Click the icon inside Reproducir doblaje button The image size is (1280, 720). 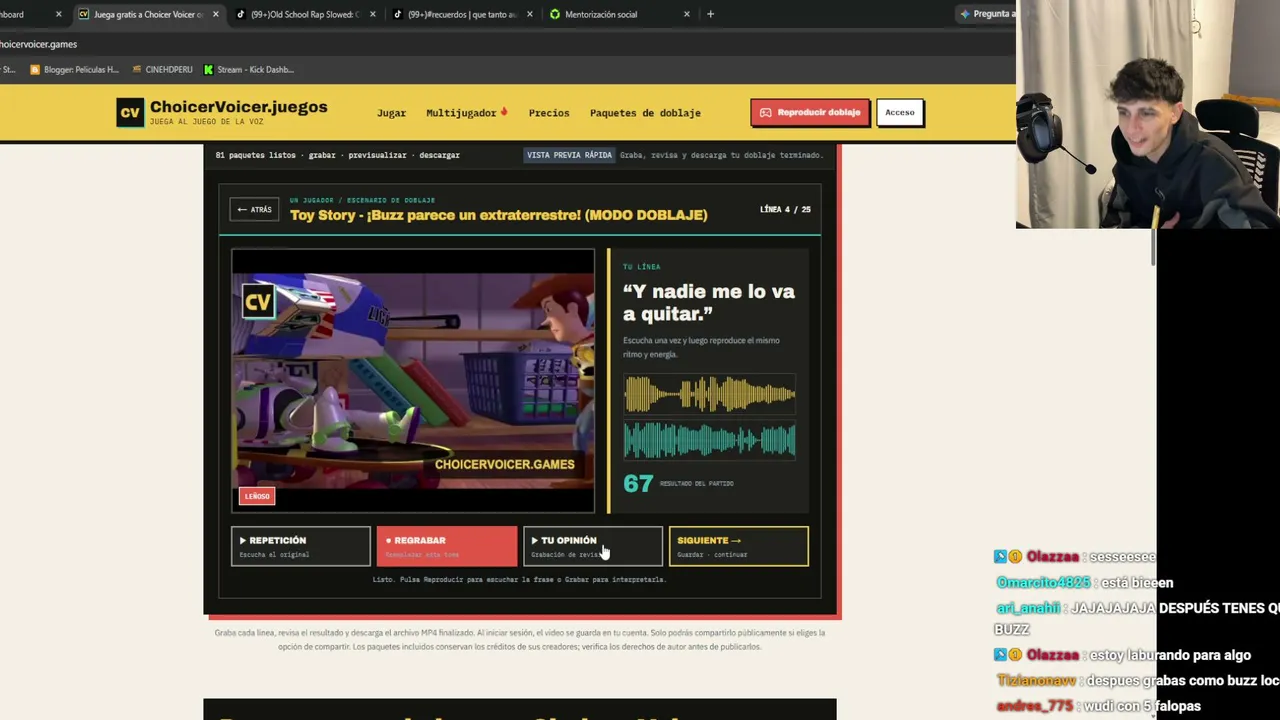[x=766, y=113]
